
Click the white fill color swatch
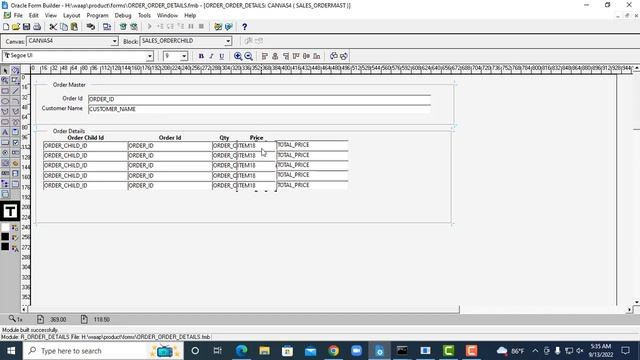(5, 227)
